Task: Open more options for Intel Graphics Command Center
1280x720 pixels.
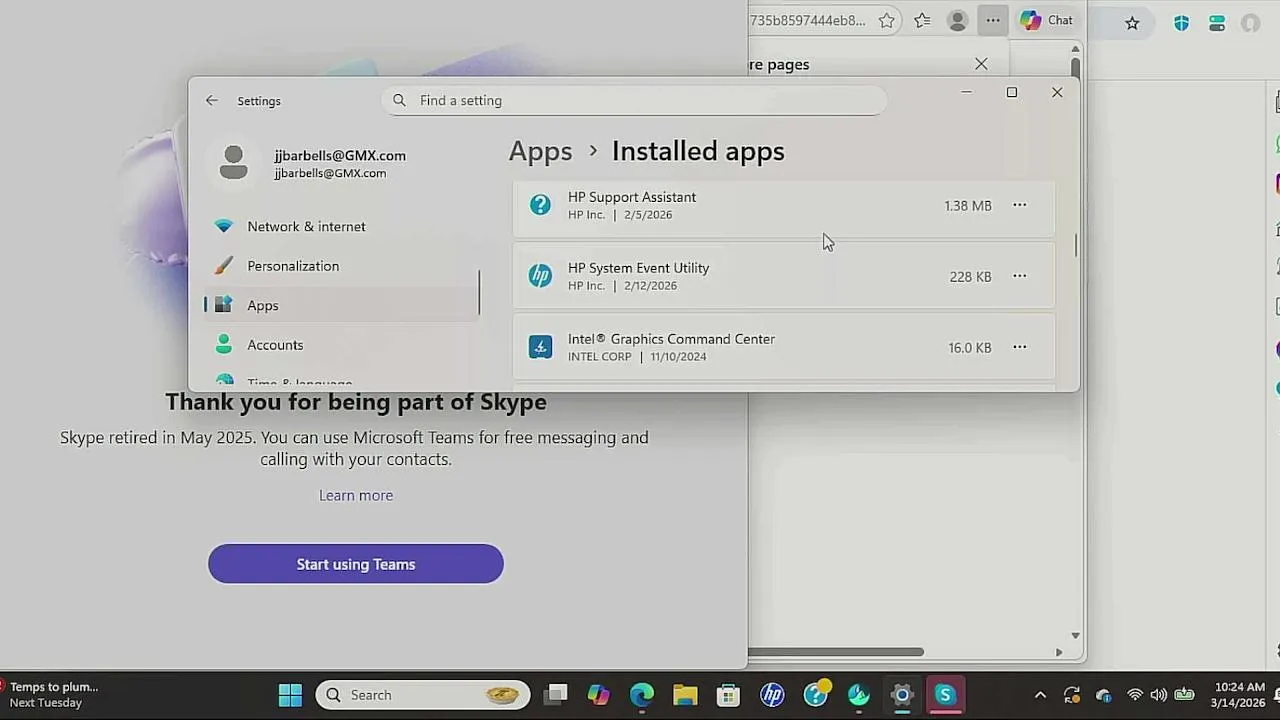Action: point(1019,347)
